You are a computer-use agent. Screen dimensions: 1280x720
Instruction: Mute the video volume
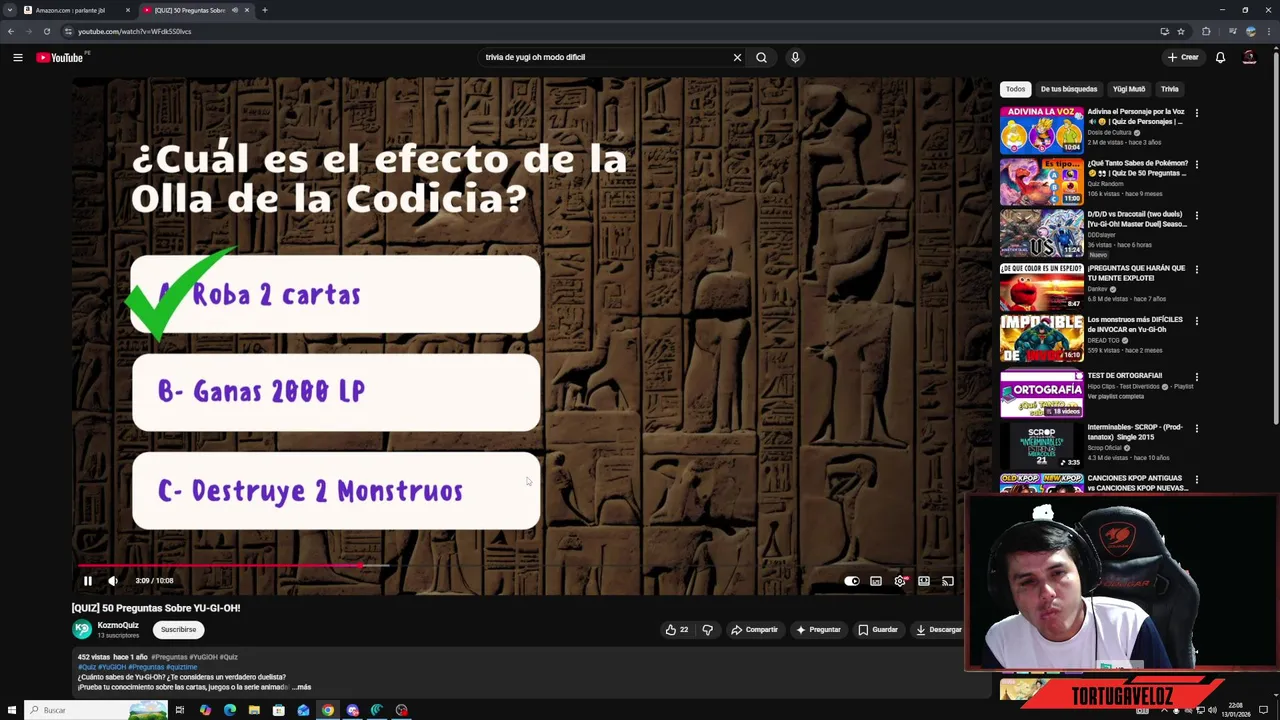113,580
